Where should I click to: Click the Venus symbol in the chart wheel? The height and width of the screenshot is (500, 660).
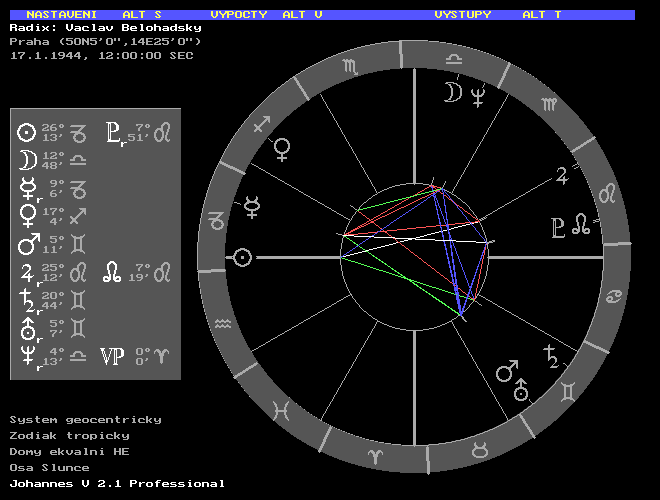pos(284,149)
